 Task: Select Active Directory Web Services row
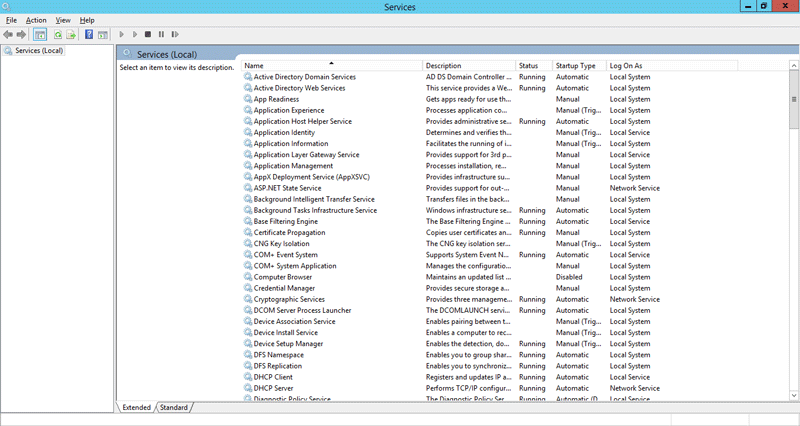click(x=490, y=88)
